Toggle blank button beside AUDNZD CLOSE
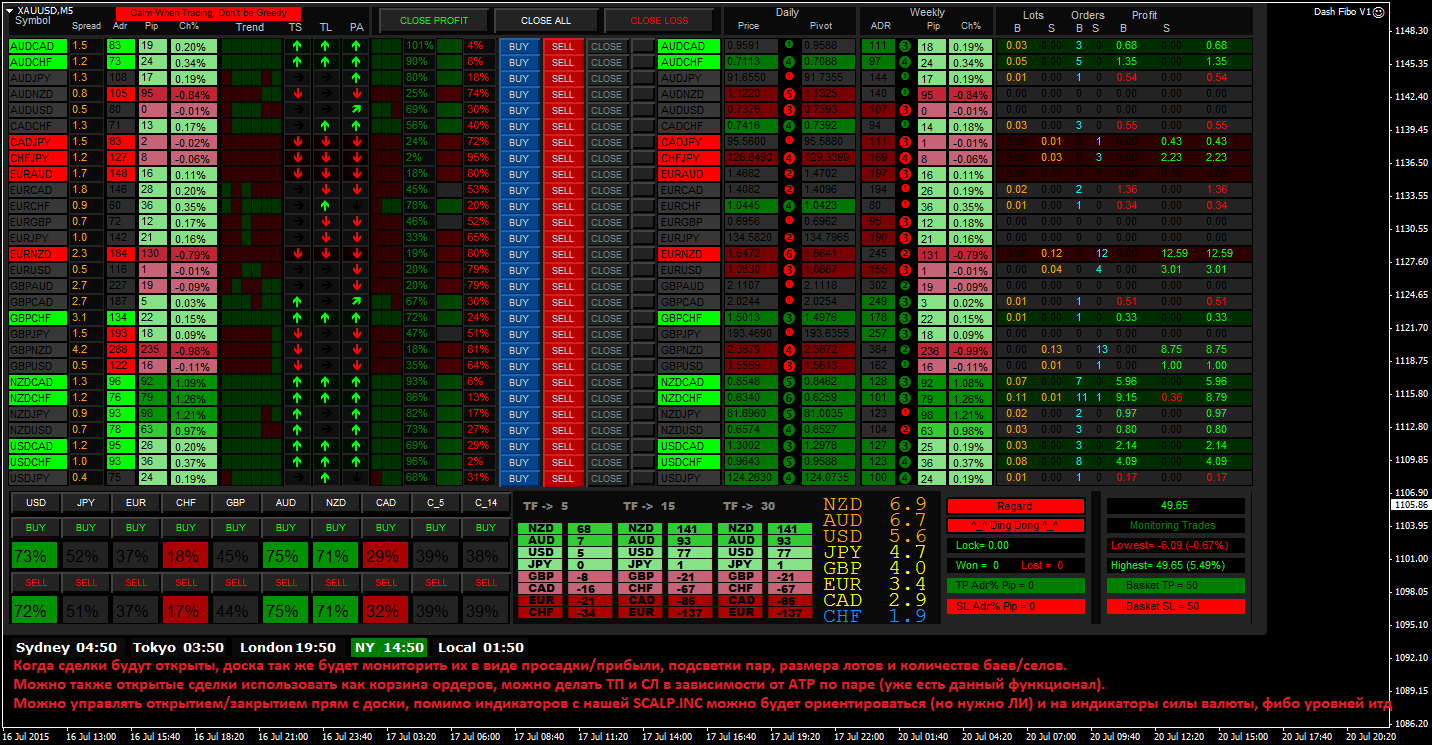 pos(642,94)
